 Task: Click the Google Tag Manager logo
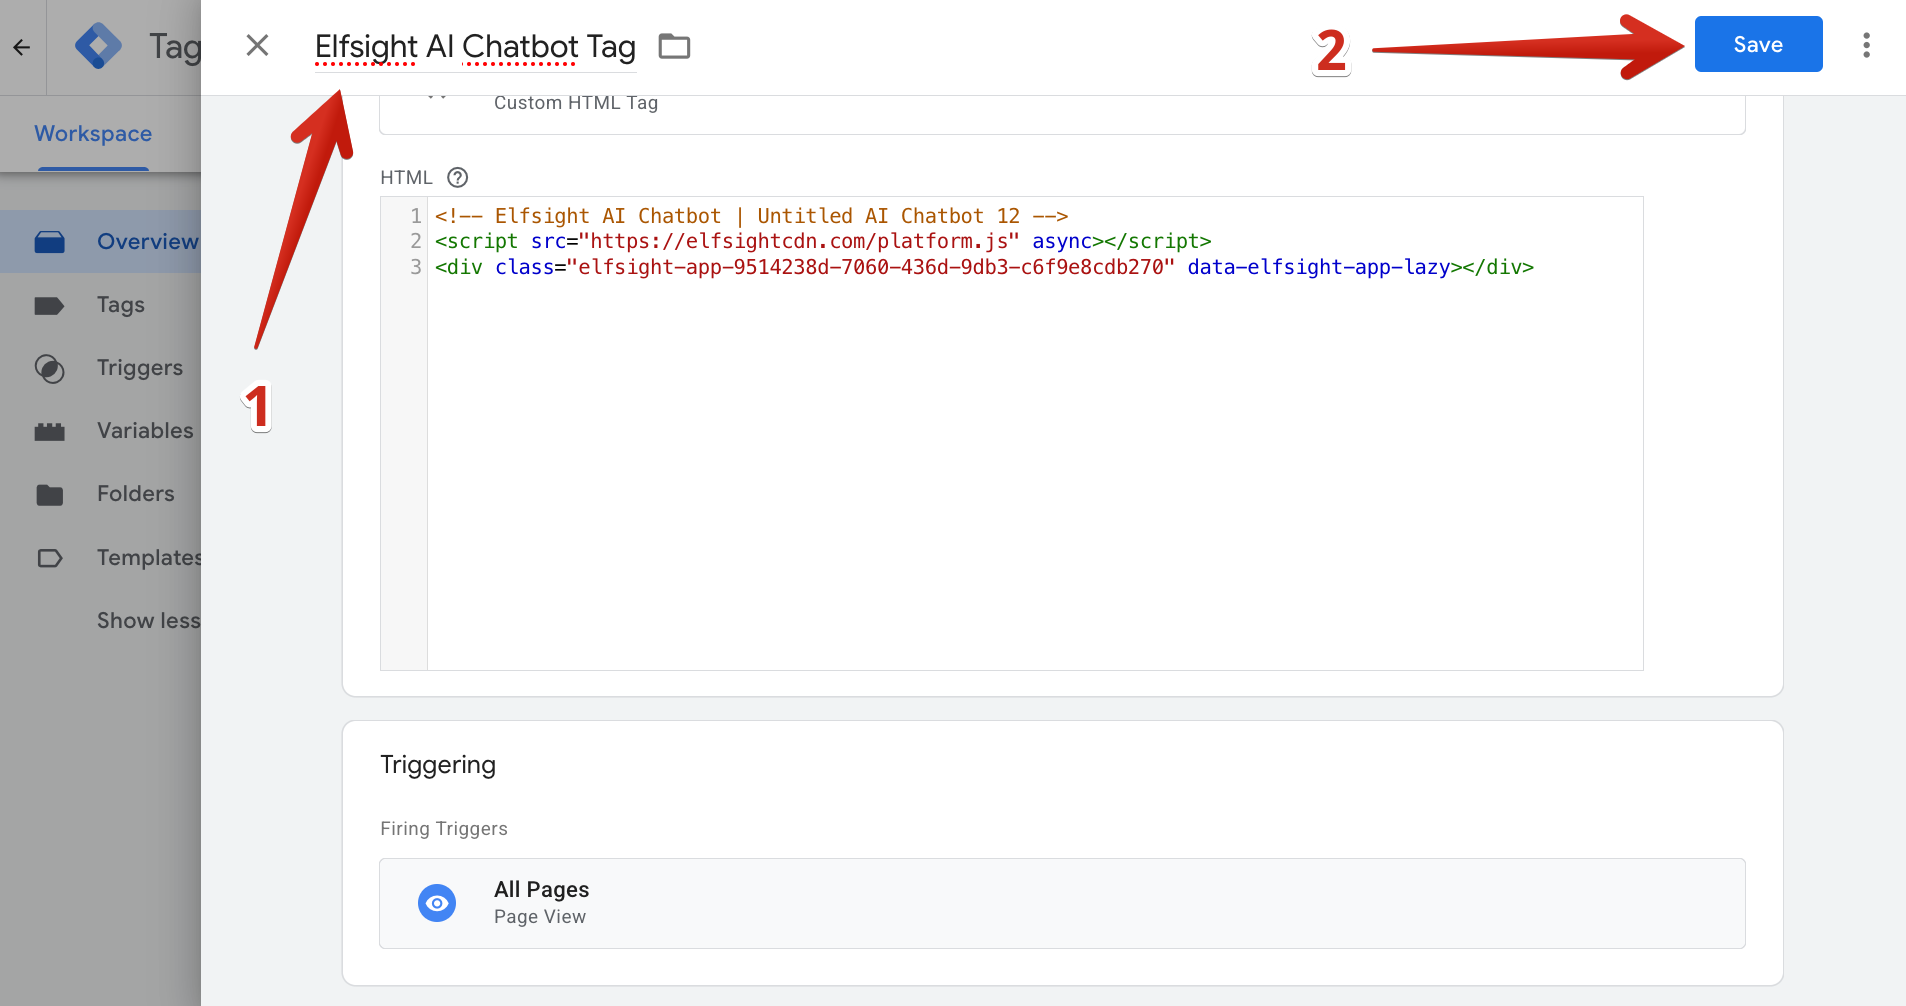[x=98, y=47]
